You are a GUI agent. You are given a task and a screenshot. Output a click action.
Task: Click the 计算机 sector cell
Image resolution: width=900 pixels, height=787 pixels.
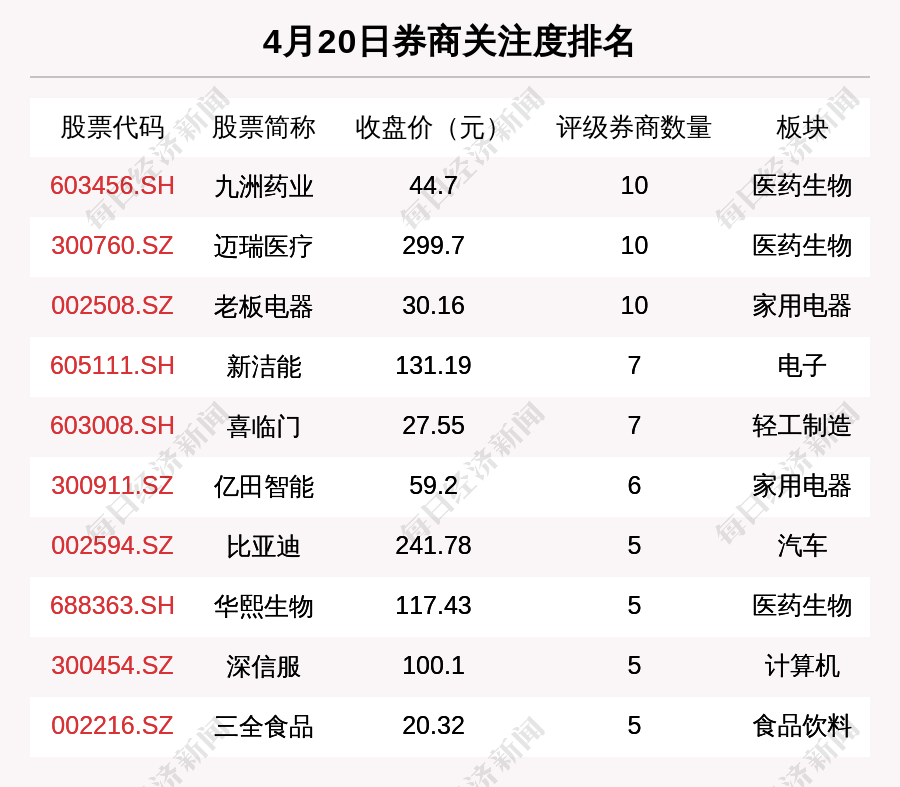pyautogui.click(x=802, y=666)
